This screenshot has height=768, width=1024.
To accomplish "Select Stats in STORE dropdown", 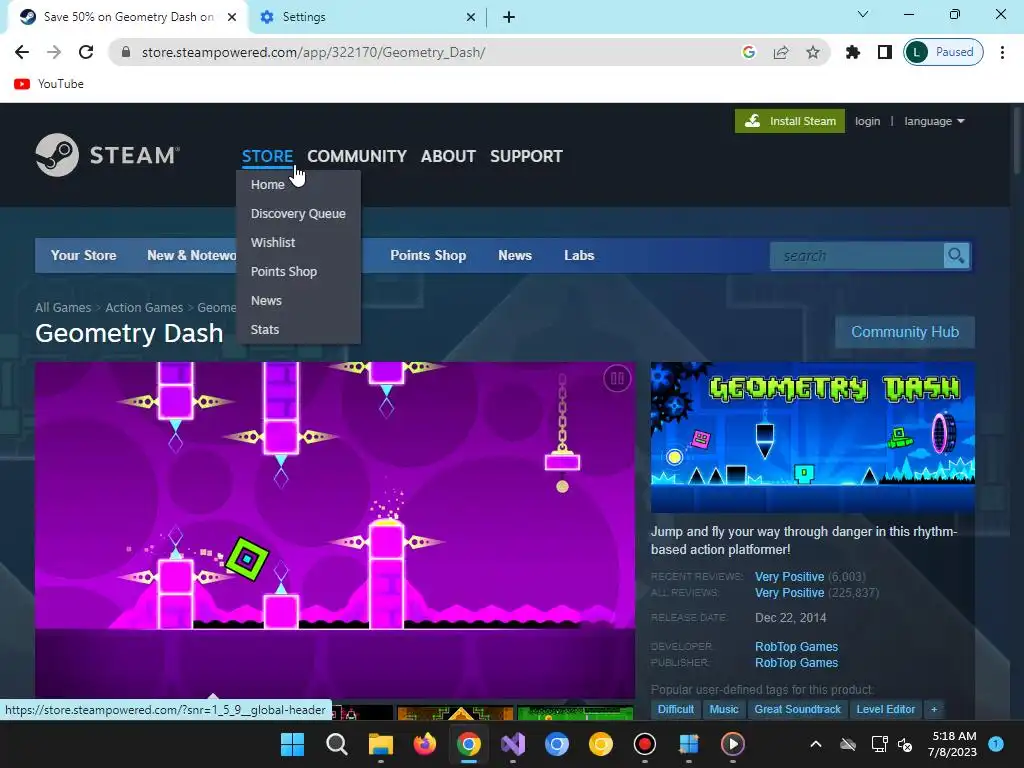I will pyautogui.click(x=265, y=330).
